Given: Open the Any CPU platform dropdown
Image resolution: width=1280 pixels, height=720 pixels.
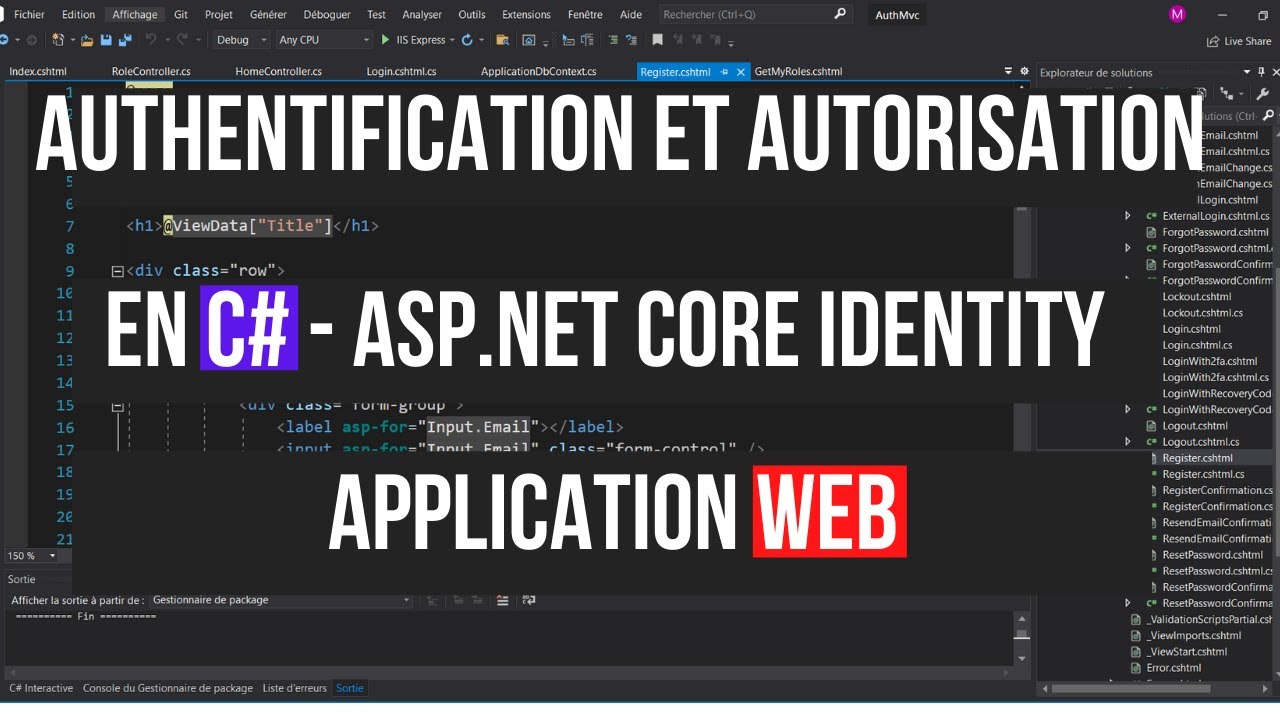Looking at the screenshot, I should (x=324, y=40).
